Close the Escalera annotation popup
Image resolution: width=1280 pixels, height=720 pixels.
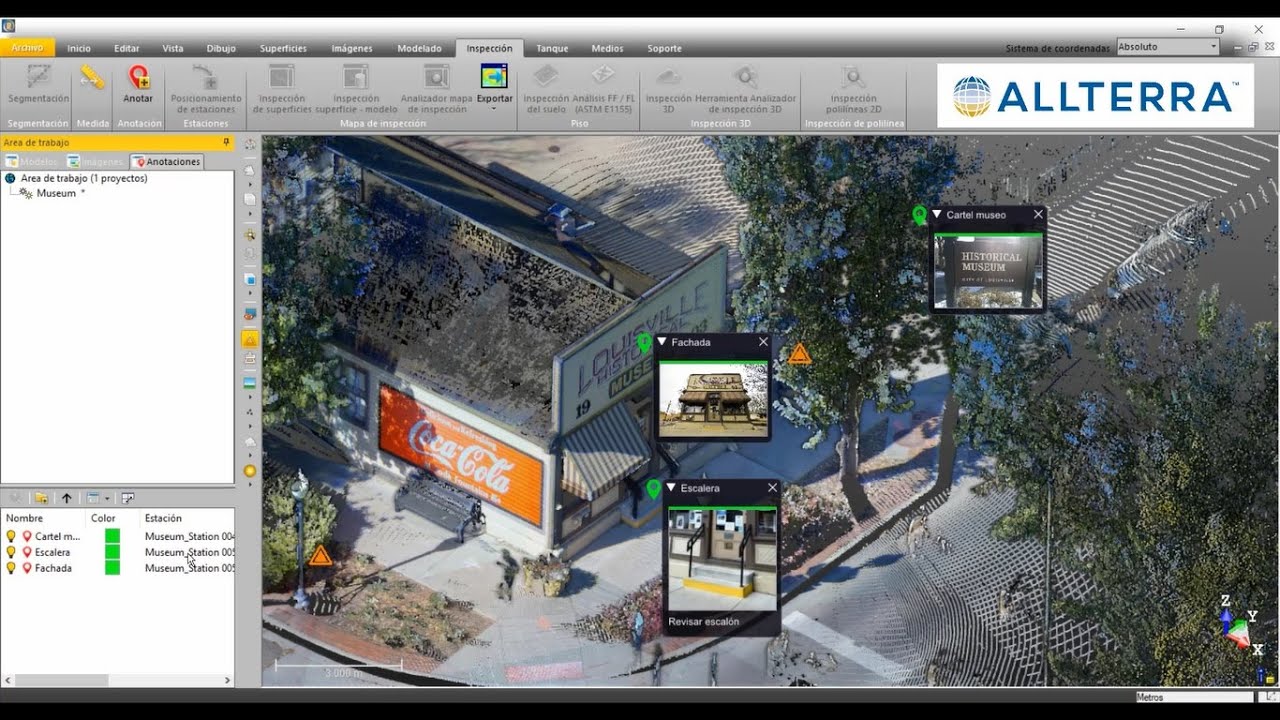click(772, 488)
